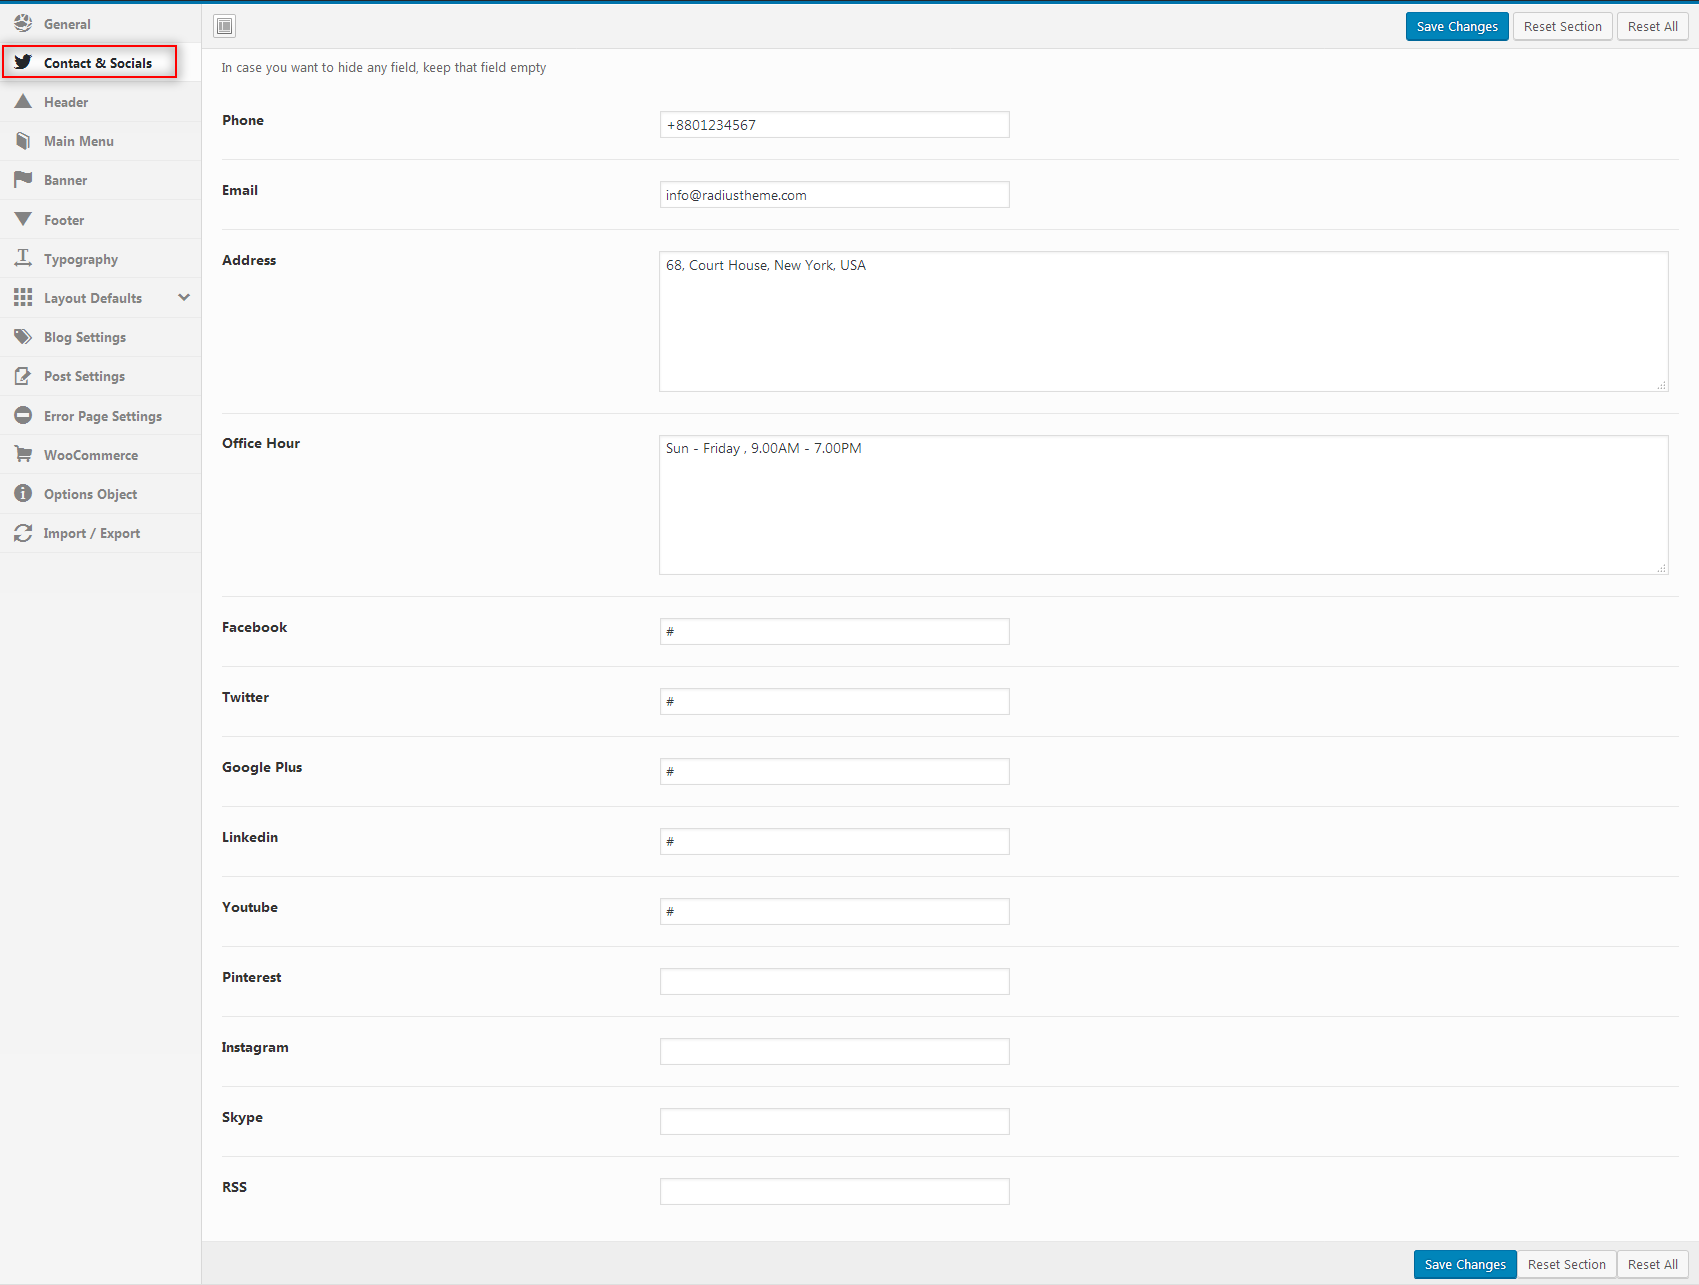Click the Twitter bird icon beside Contact & Socials
Image resolution: width=1699 pixels, height=1285 pixels.
coord(23,62)
